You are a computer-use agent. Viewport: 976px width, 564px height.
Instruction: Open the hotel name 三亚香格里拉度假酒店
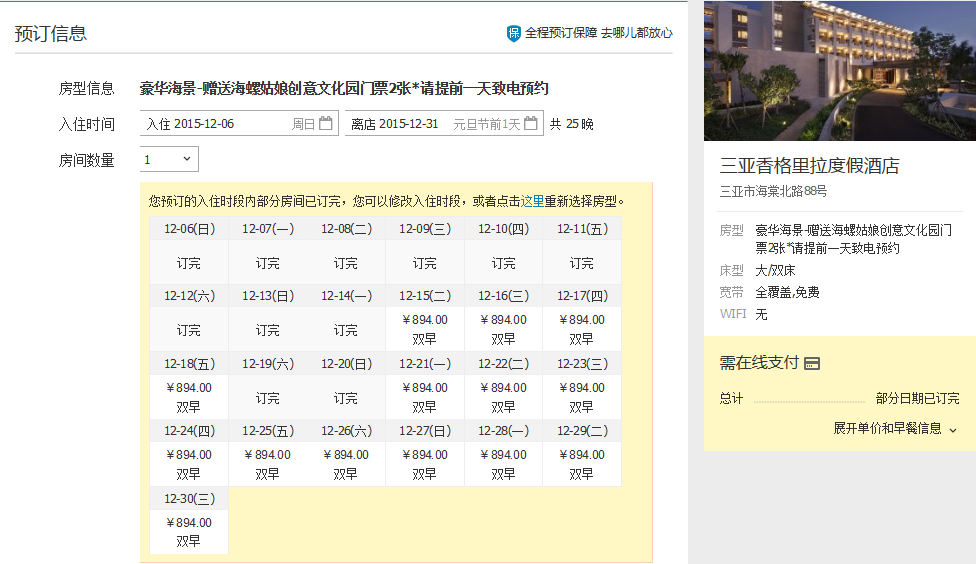click(809, 166)
